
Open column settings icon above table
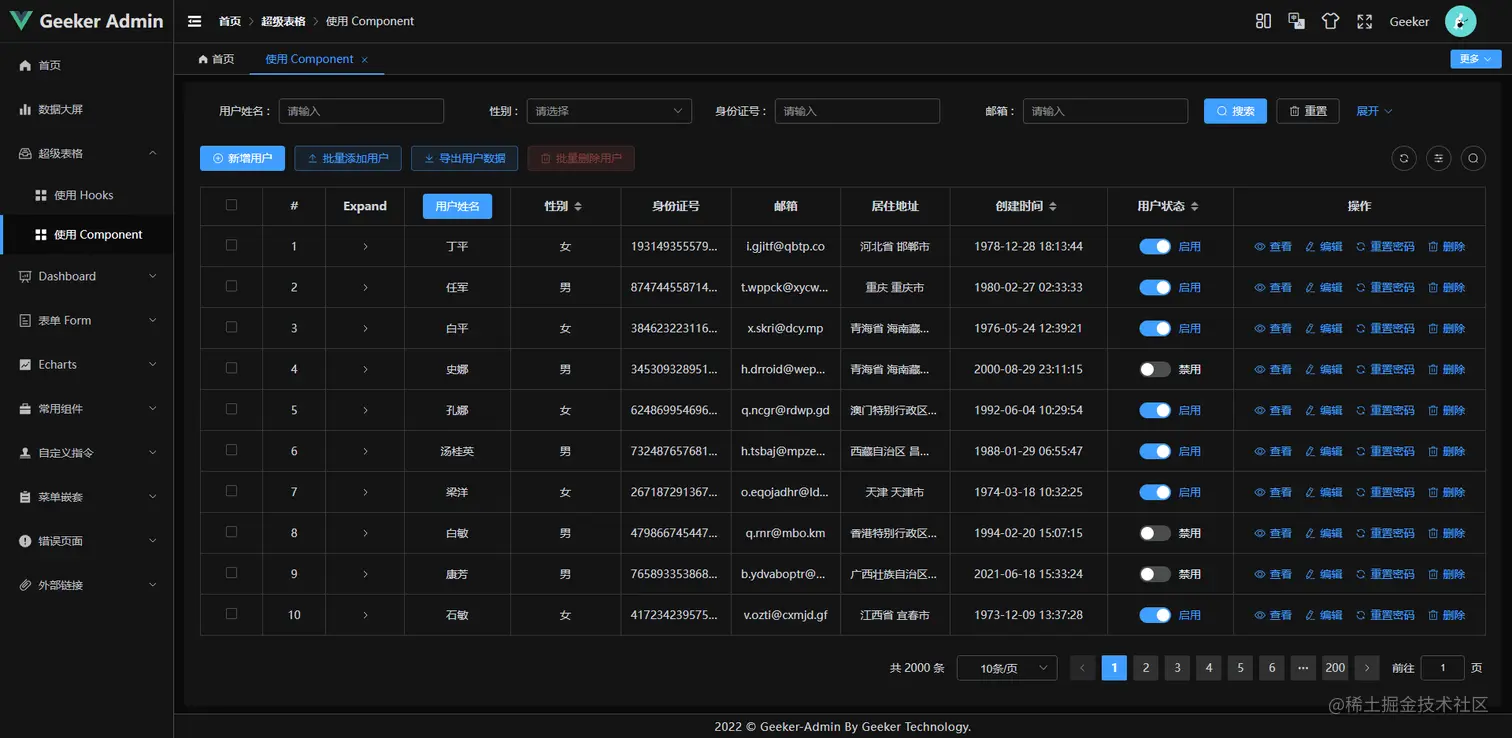tap(1438, 158)
